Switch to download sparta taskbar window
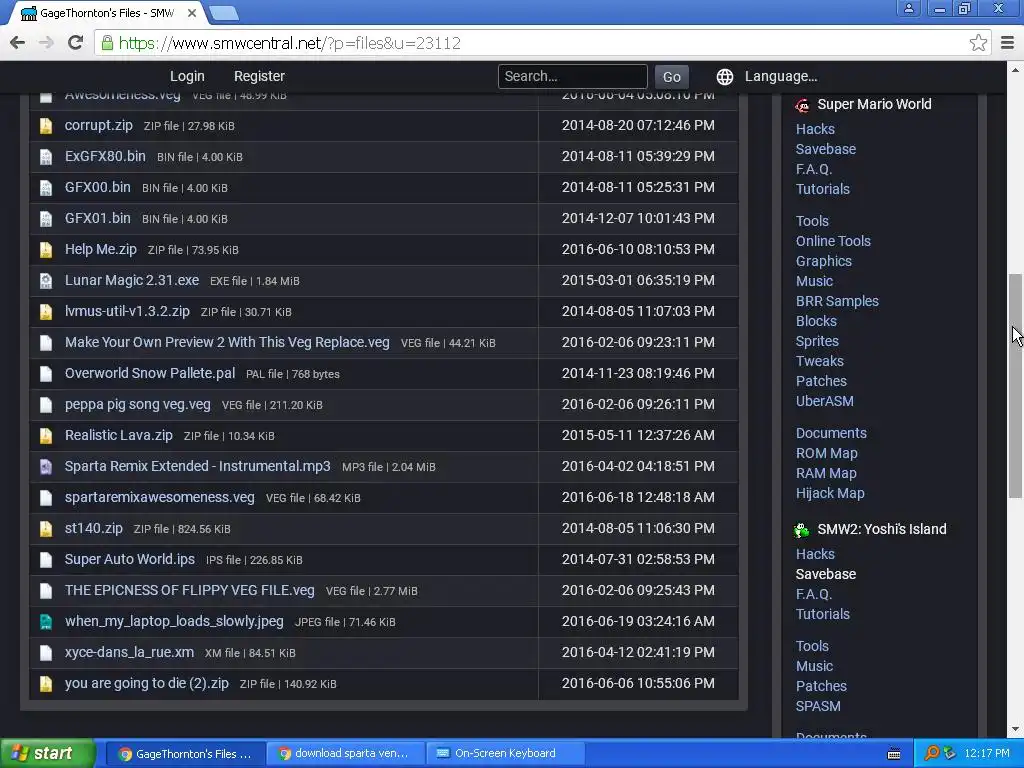The width and height of the screenshot is (1024, 768). tap(345, 754)
